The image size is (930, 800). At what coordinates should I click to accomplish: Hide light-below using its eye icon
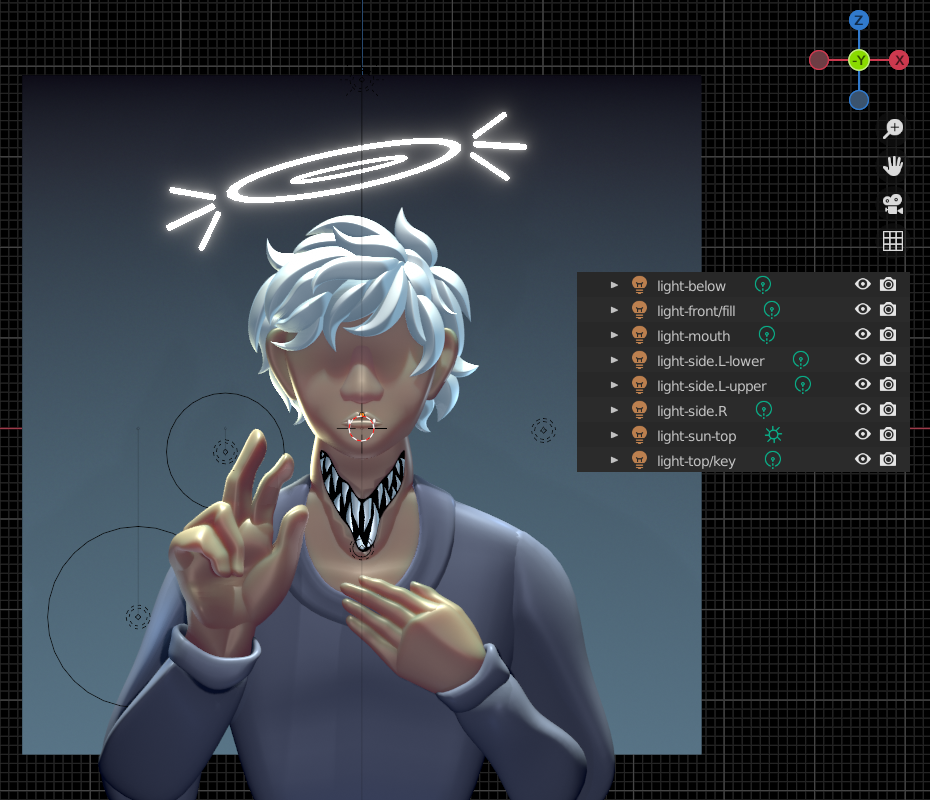point(862,285)
